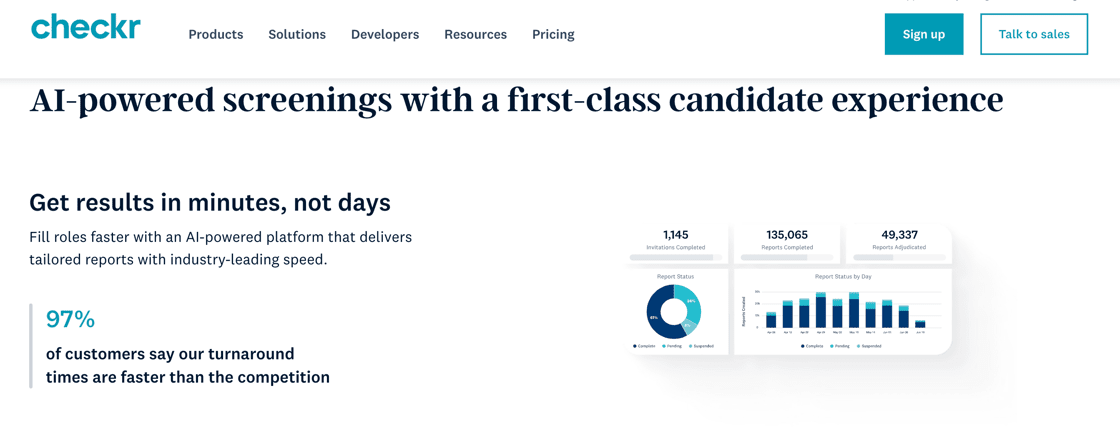Click the Pending legend dot under bar chart
Image resolution: width=1120 pixels, height=428 pixels.
[832, 346]
